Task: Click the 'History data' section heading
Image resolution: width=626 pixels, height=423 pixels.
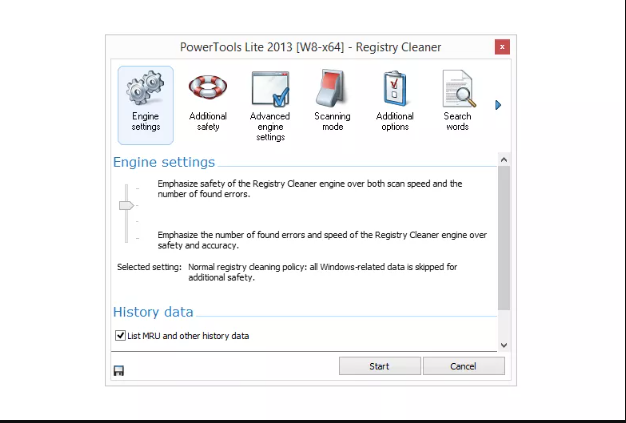Action: (153, 312)
